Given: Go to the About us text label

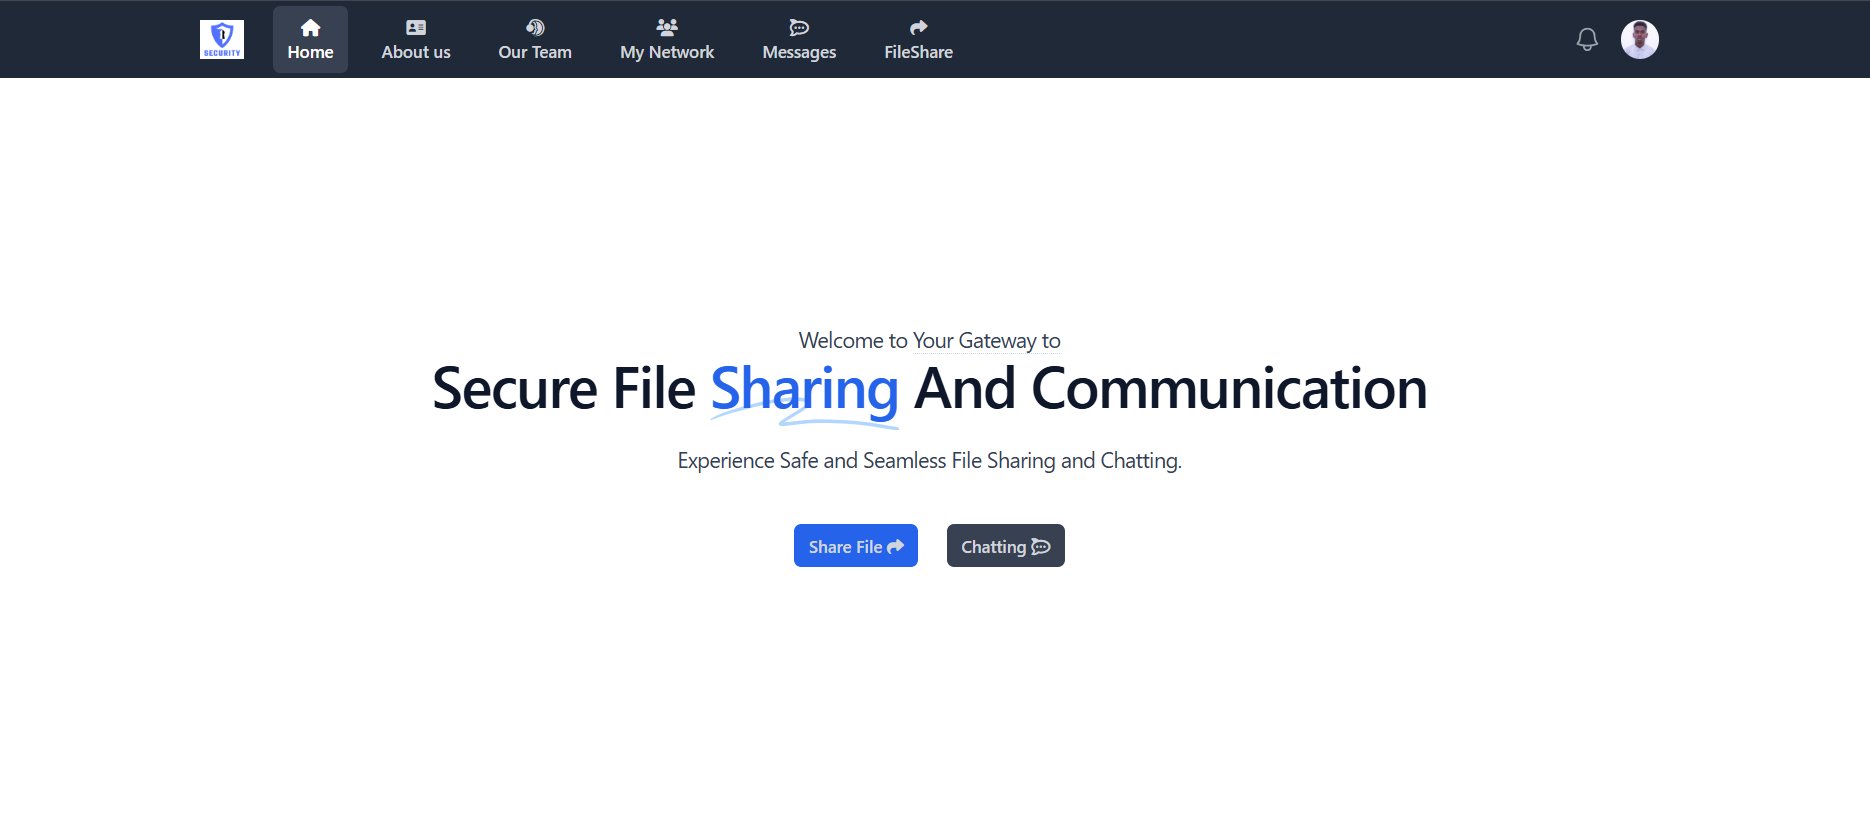Looking at the screenshot, I should click(x=416, y=53).
